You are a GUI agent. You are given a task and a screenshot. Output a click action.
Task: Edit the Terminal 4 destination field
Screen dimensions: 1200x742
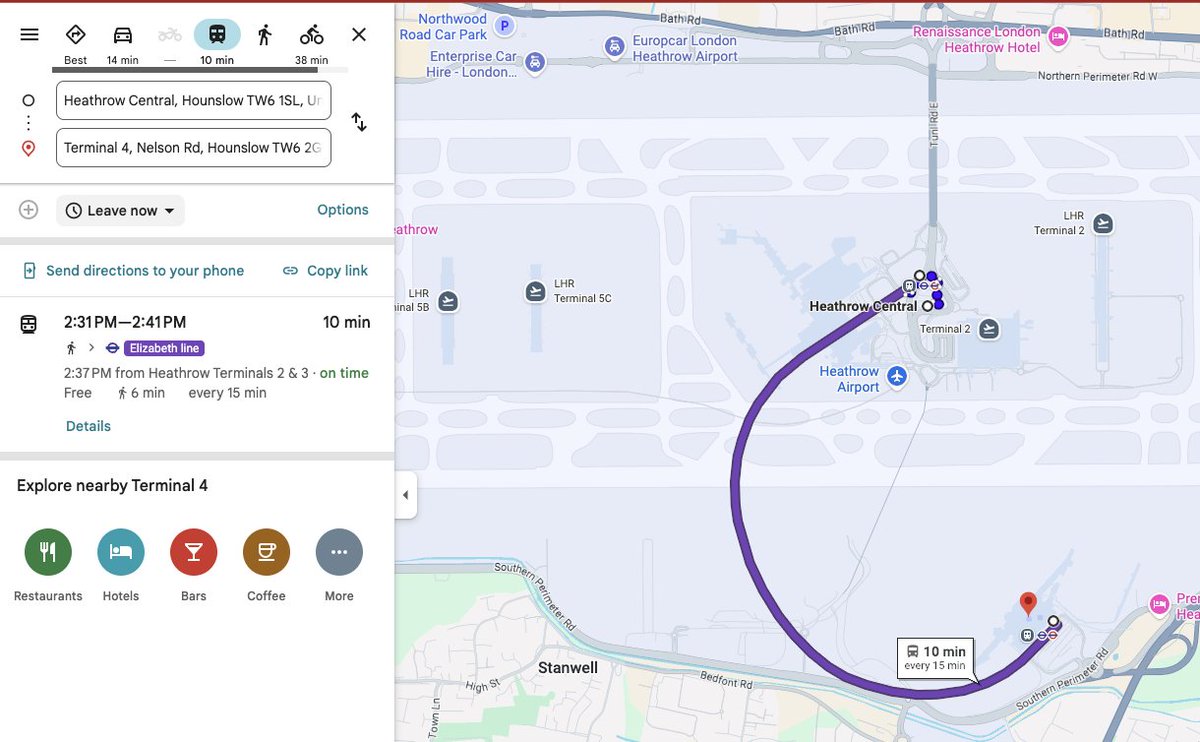pos(193,147)
